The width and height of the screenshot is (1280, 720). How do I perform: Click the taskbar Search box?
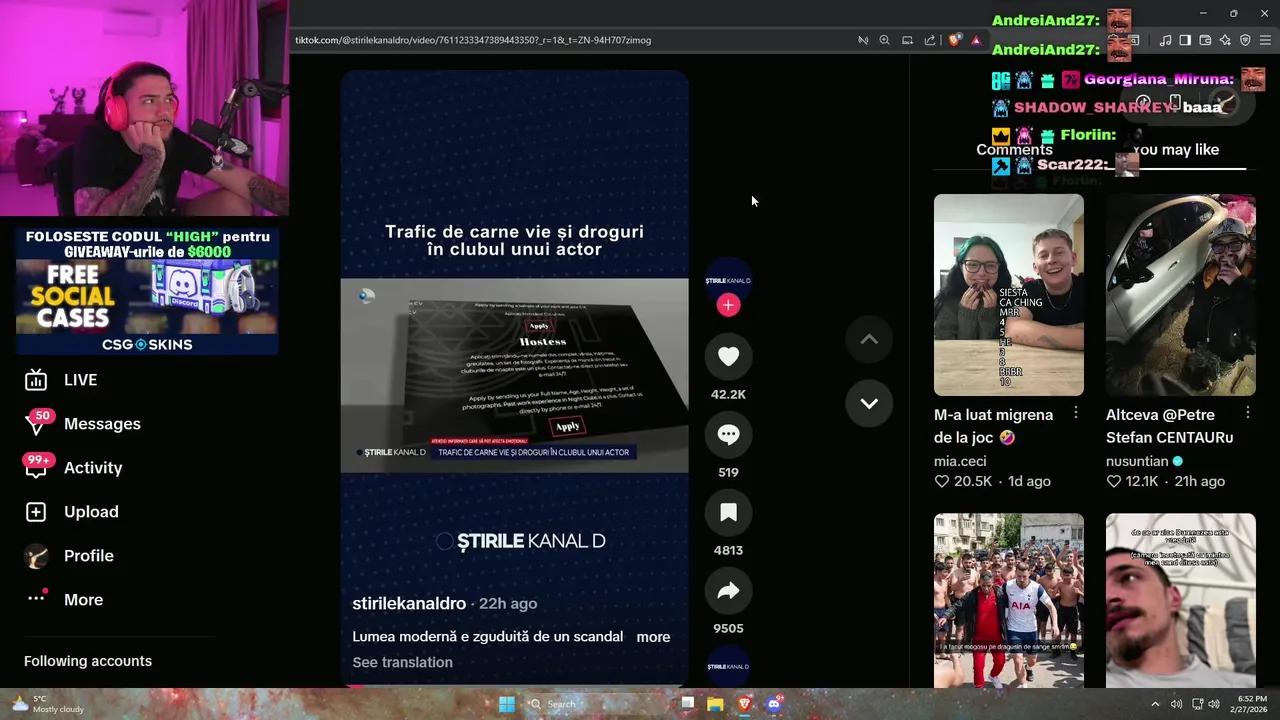tap(598, 704)
